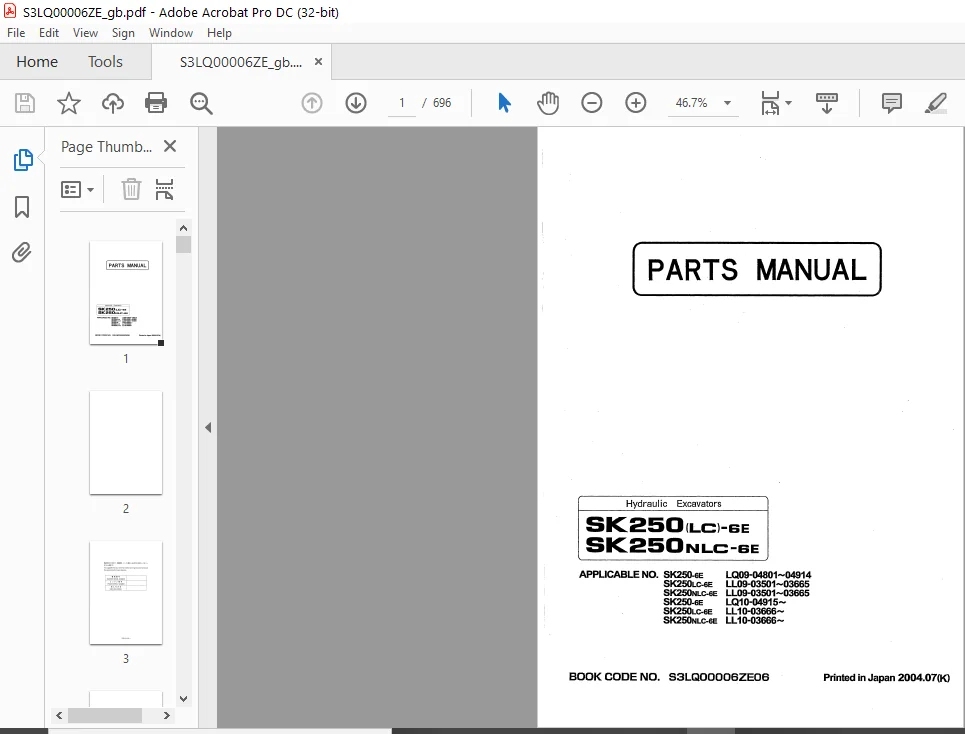Choose the arrow Selection tool
The height and width of the screenshot is (734, 965).
click(x=504, y=103)
